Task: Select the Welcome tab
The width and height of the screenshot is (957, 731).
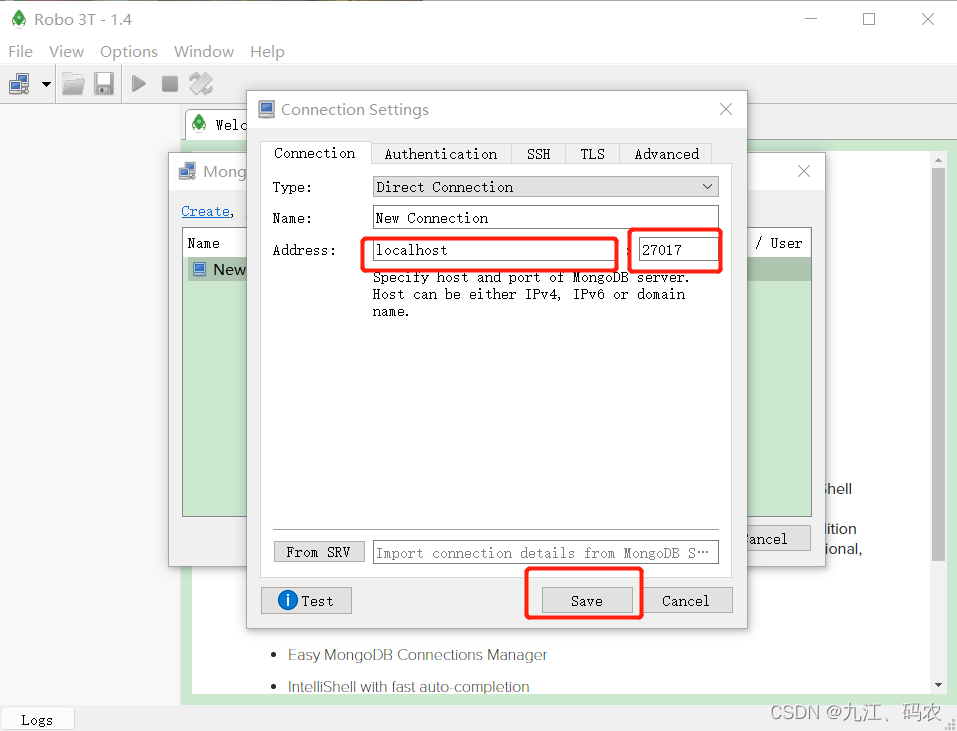Action: click(217, 124)
